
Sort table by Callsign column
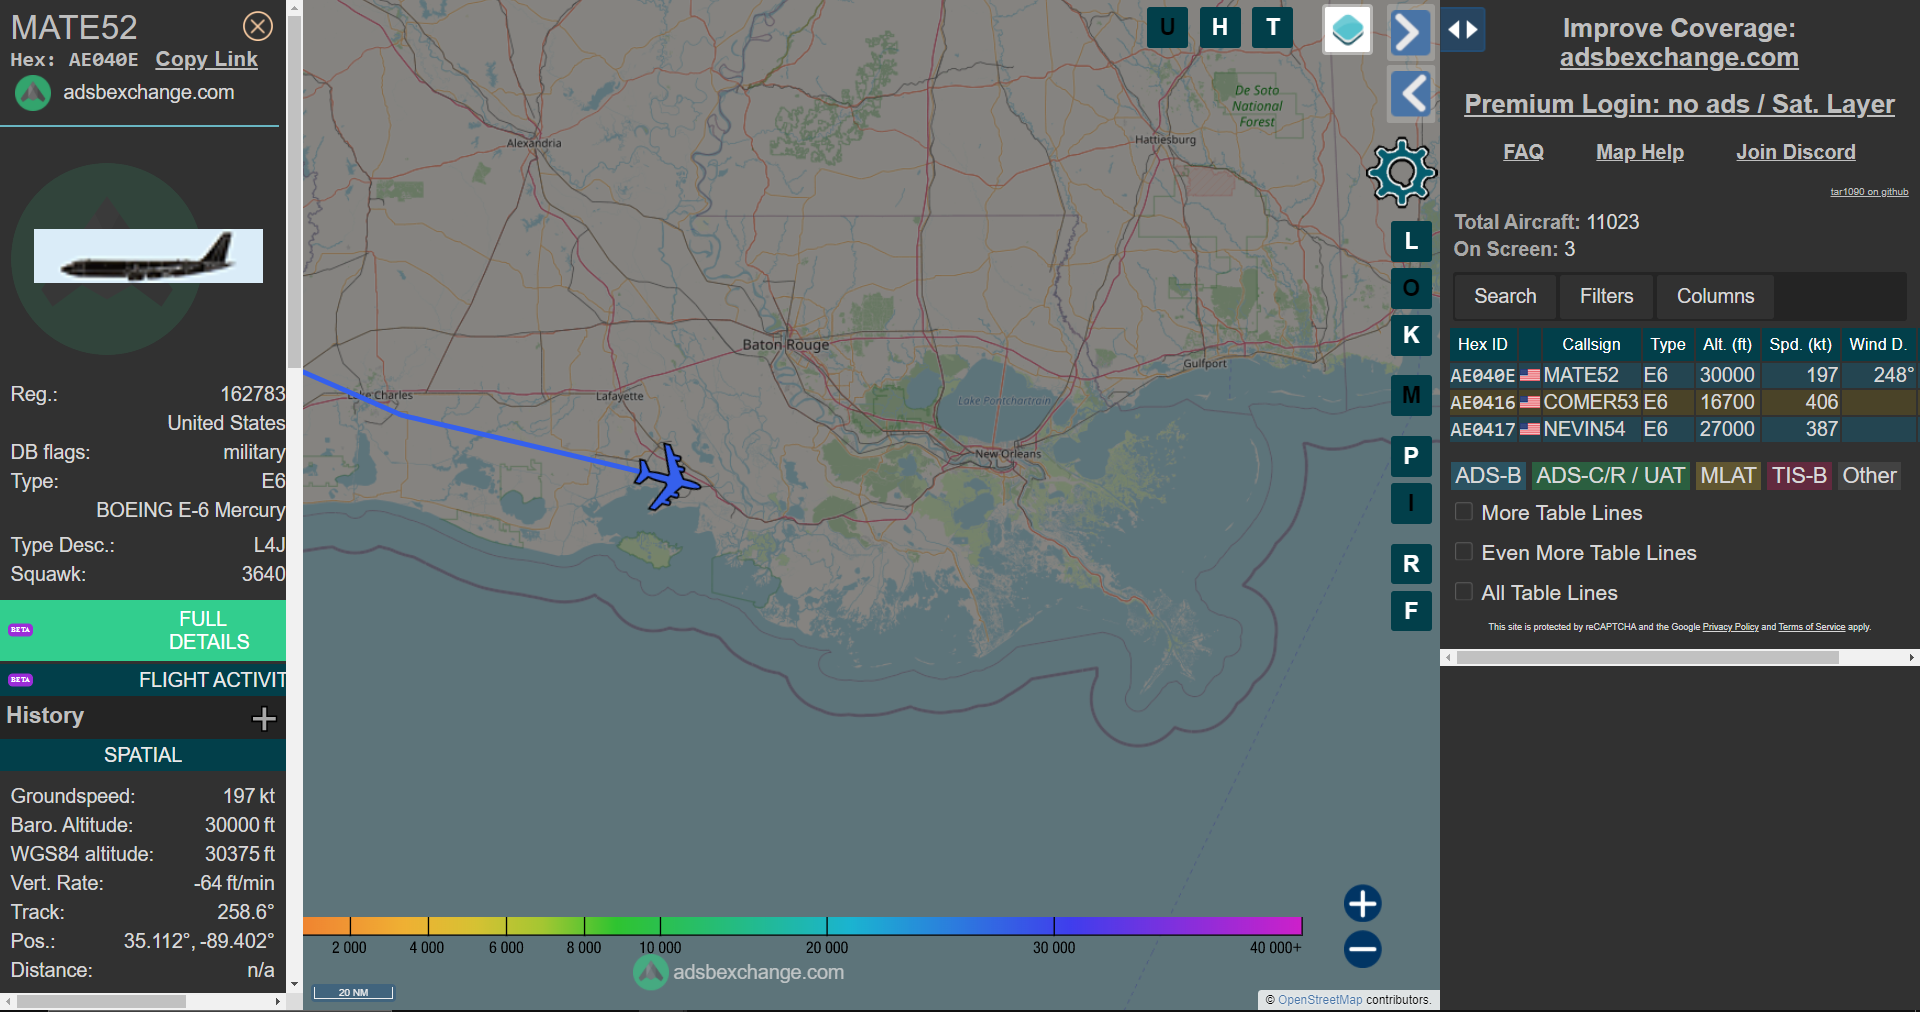pos(1591,344)
